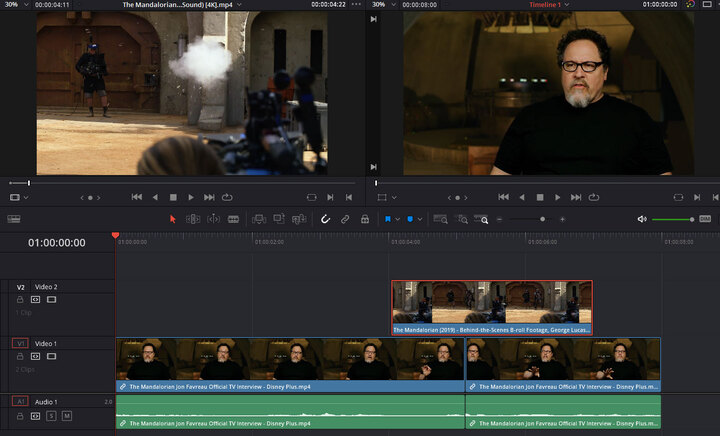Activate the Blade Edit tool
The image size is (720, 436).
coord(232,219)
